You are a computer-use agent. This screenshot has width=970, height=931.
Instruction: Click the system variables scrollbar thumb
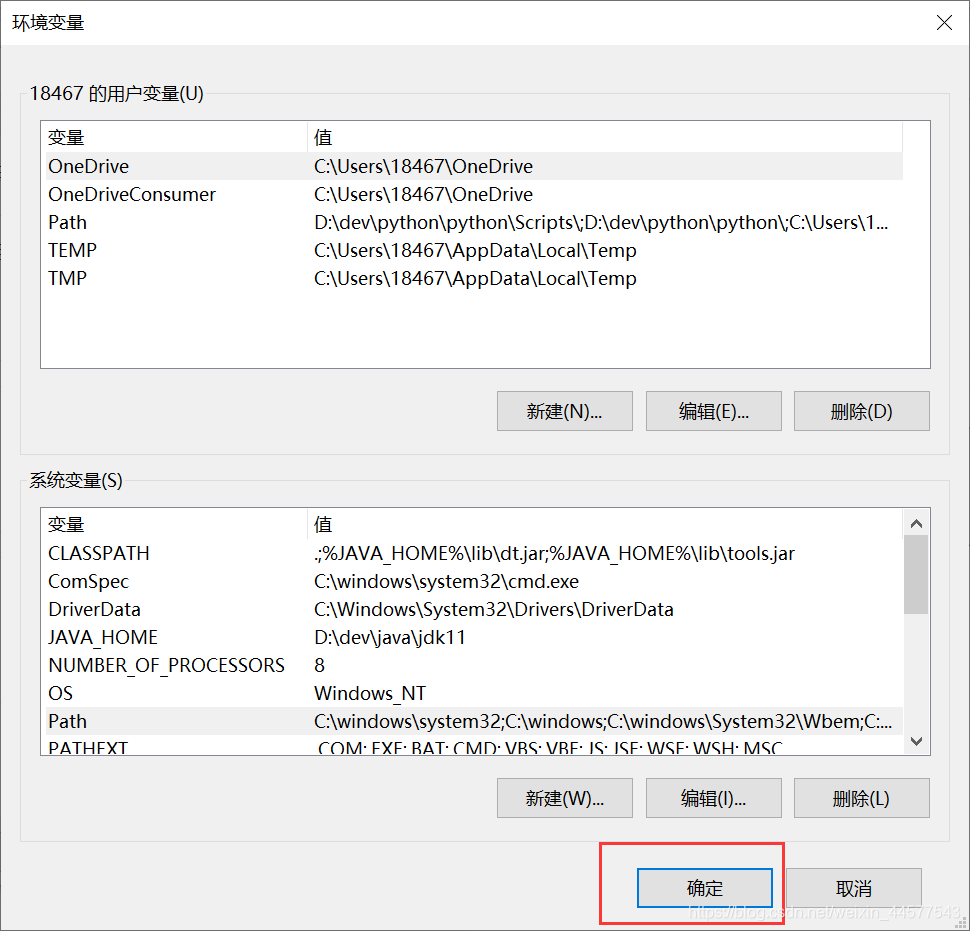916,575
